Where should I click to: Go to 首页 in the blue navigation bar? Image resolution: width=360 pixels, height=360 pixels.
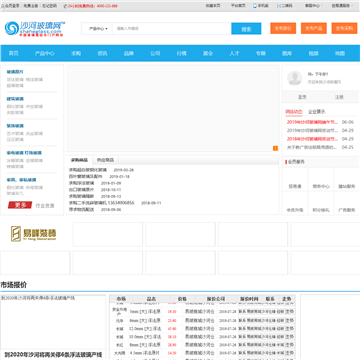[13, 53]
